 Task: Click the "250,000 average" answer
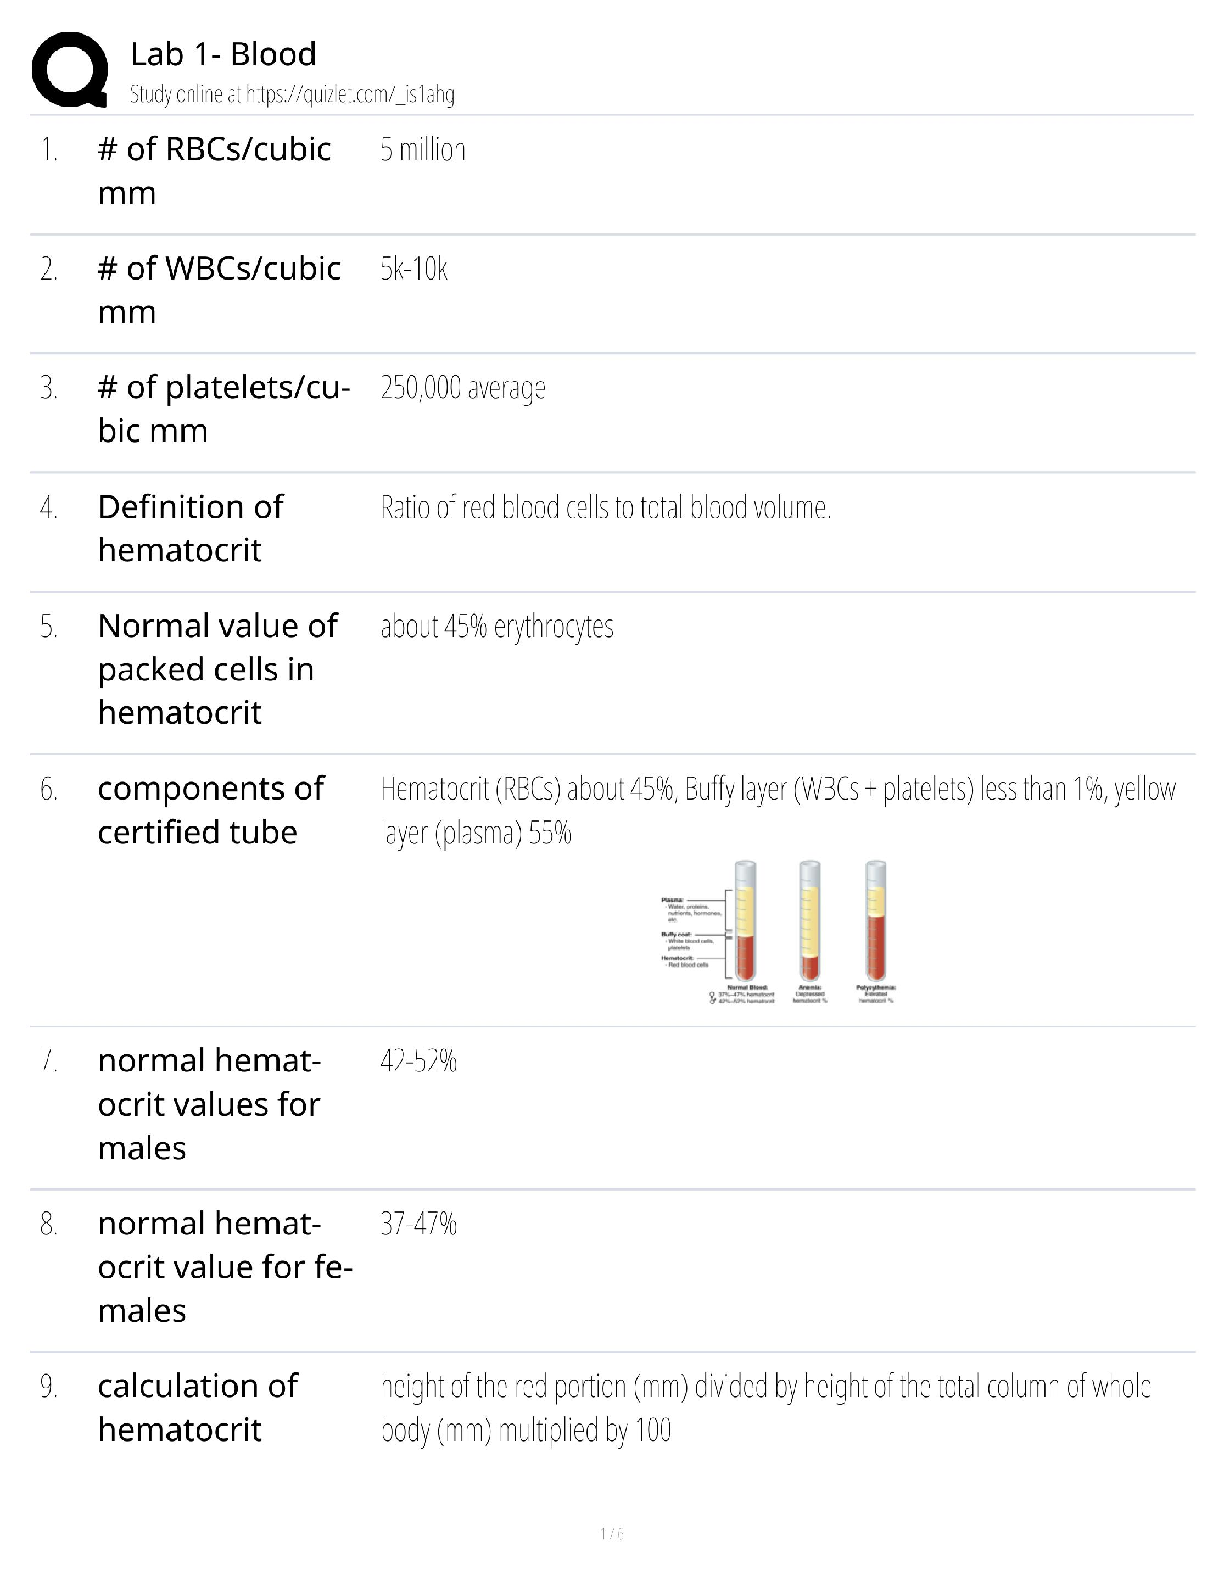(x=462, y=388)
